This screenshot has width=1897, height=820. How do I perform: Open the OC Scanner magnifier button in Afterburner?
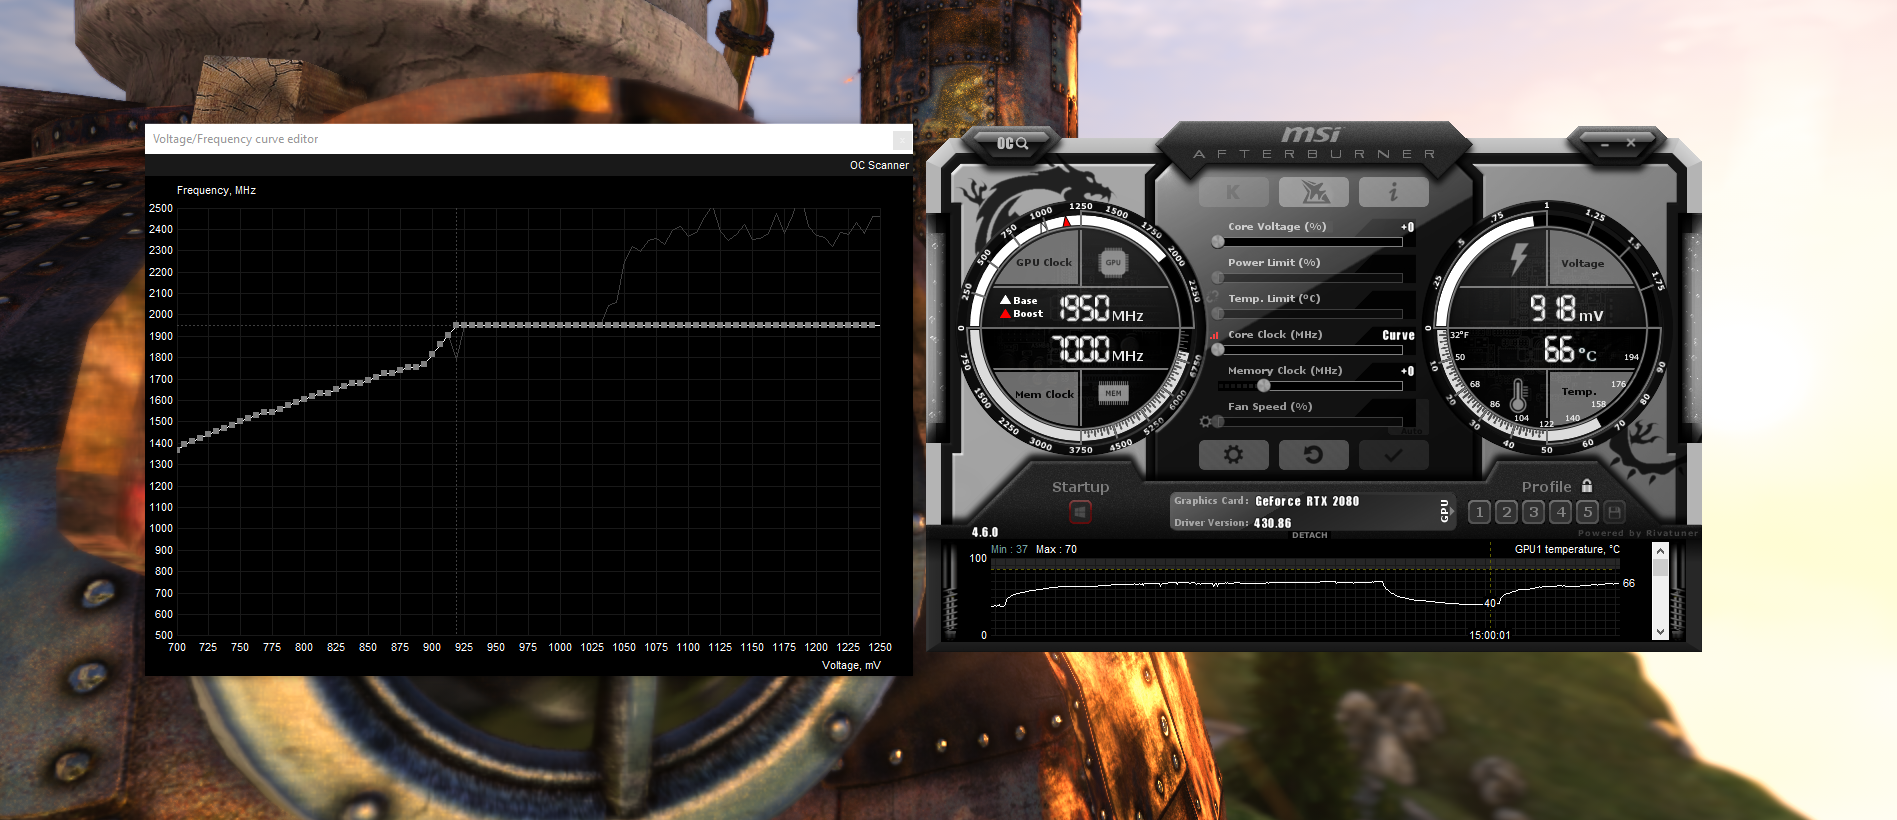coord(1012,144)
